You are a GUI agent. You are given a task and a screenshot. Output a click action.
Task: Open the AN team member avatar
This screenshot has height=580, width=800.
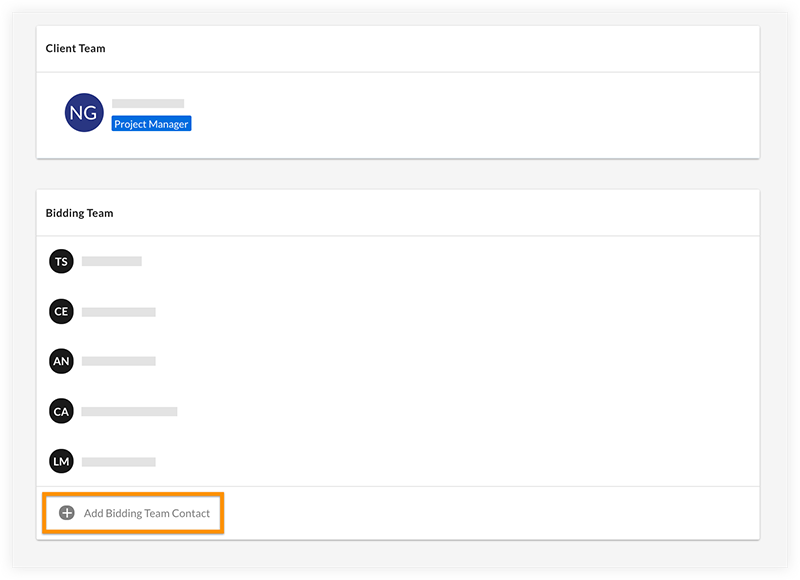pyautogui.click(x=61, y=361)
